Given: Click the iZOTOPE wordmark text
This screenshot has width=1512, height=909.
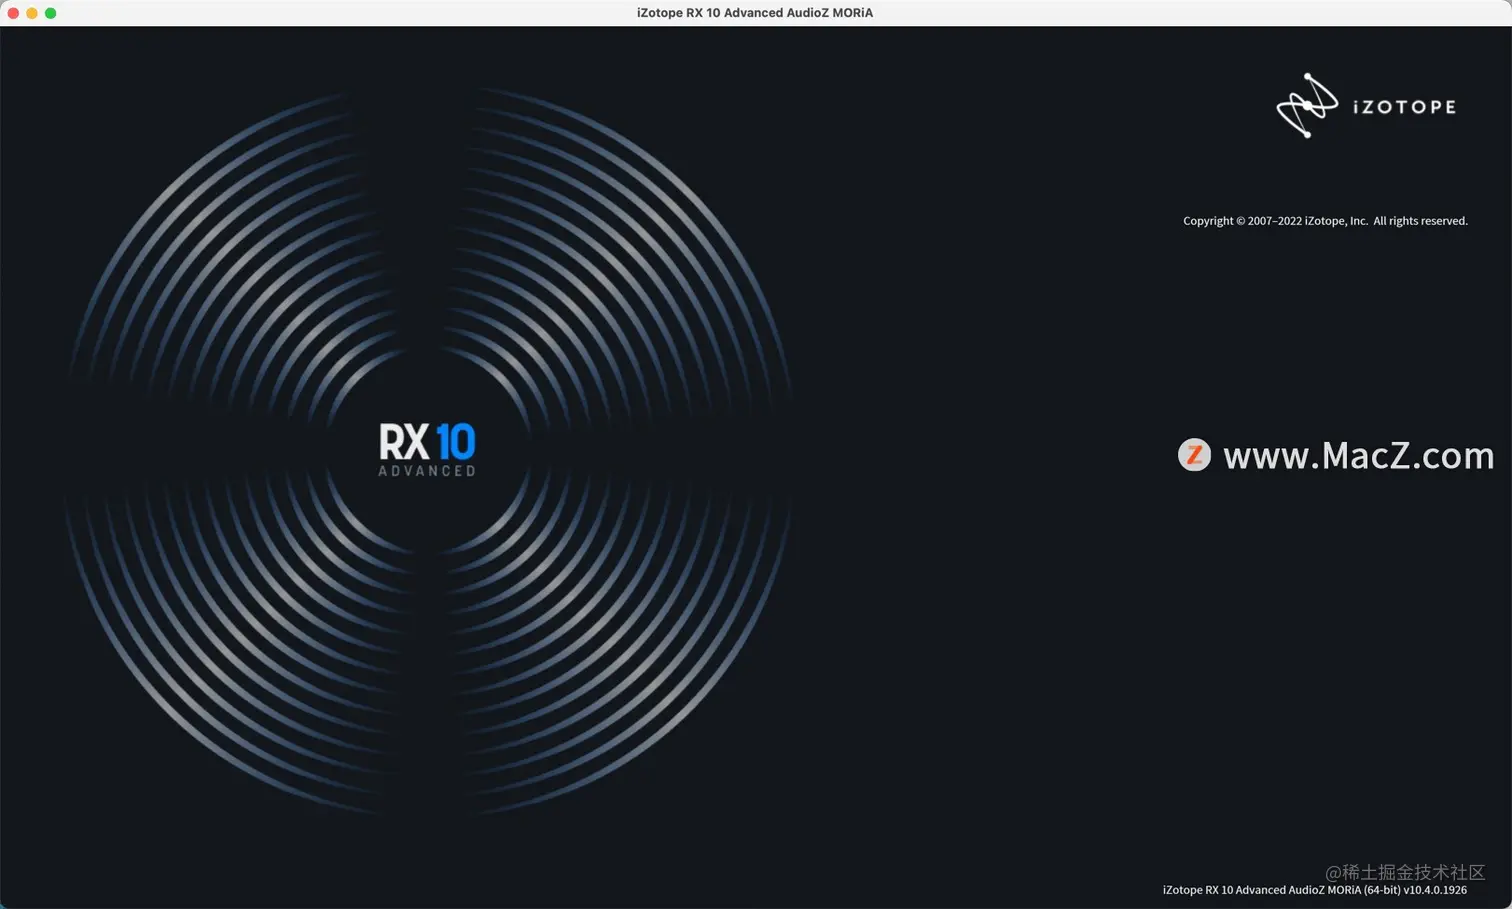Looking at the screenshot, I should (1404, 107).
